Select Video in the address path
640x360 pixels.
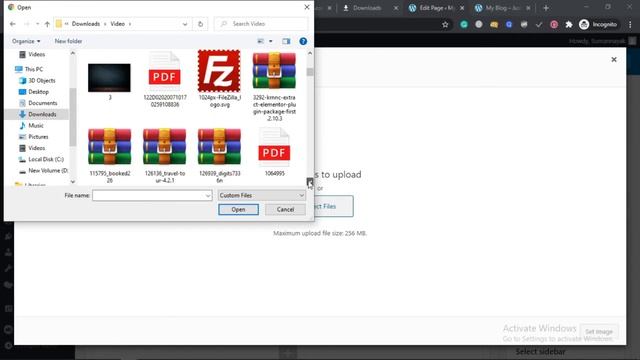pos(118,24)
